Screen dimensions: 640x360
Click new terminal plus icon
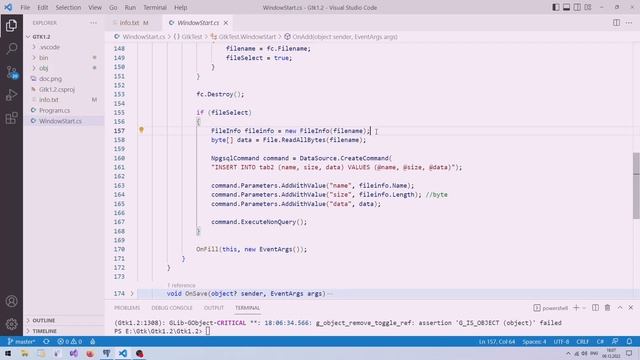click(576, 308)
